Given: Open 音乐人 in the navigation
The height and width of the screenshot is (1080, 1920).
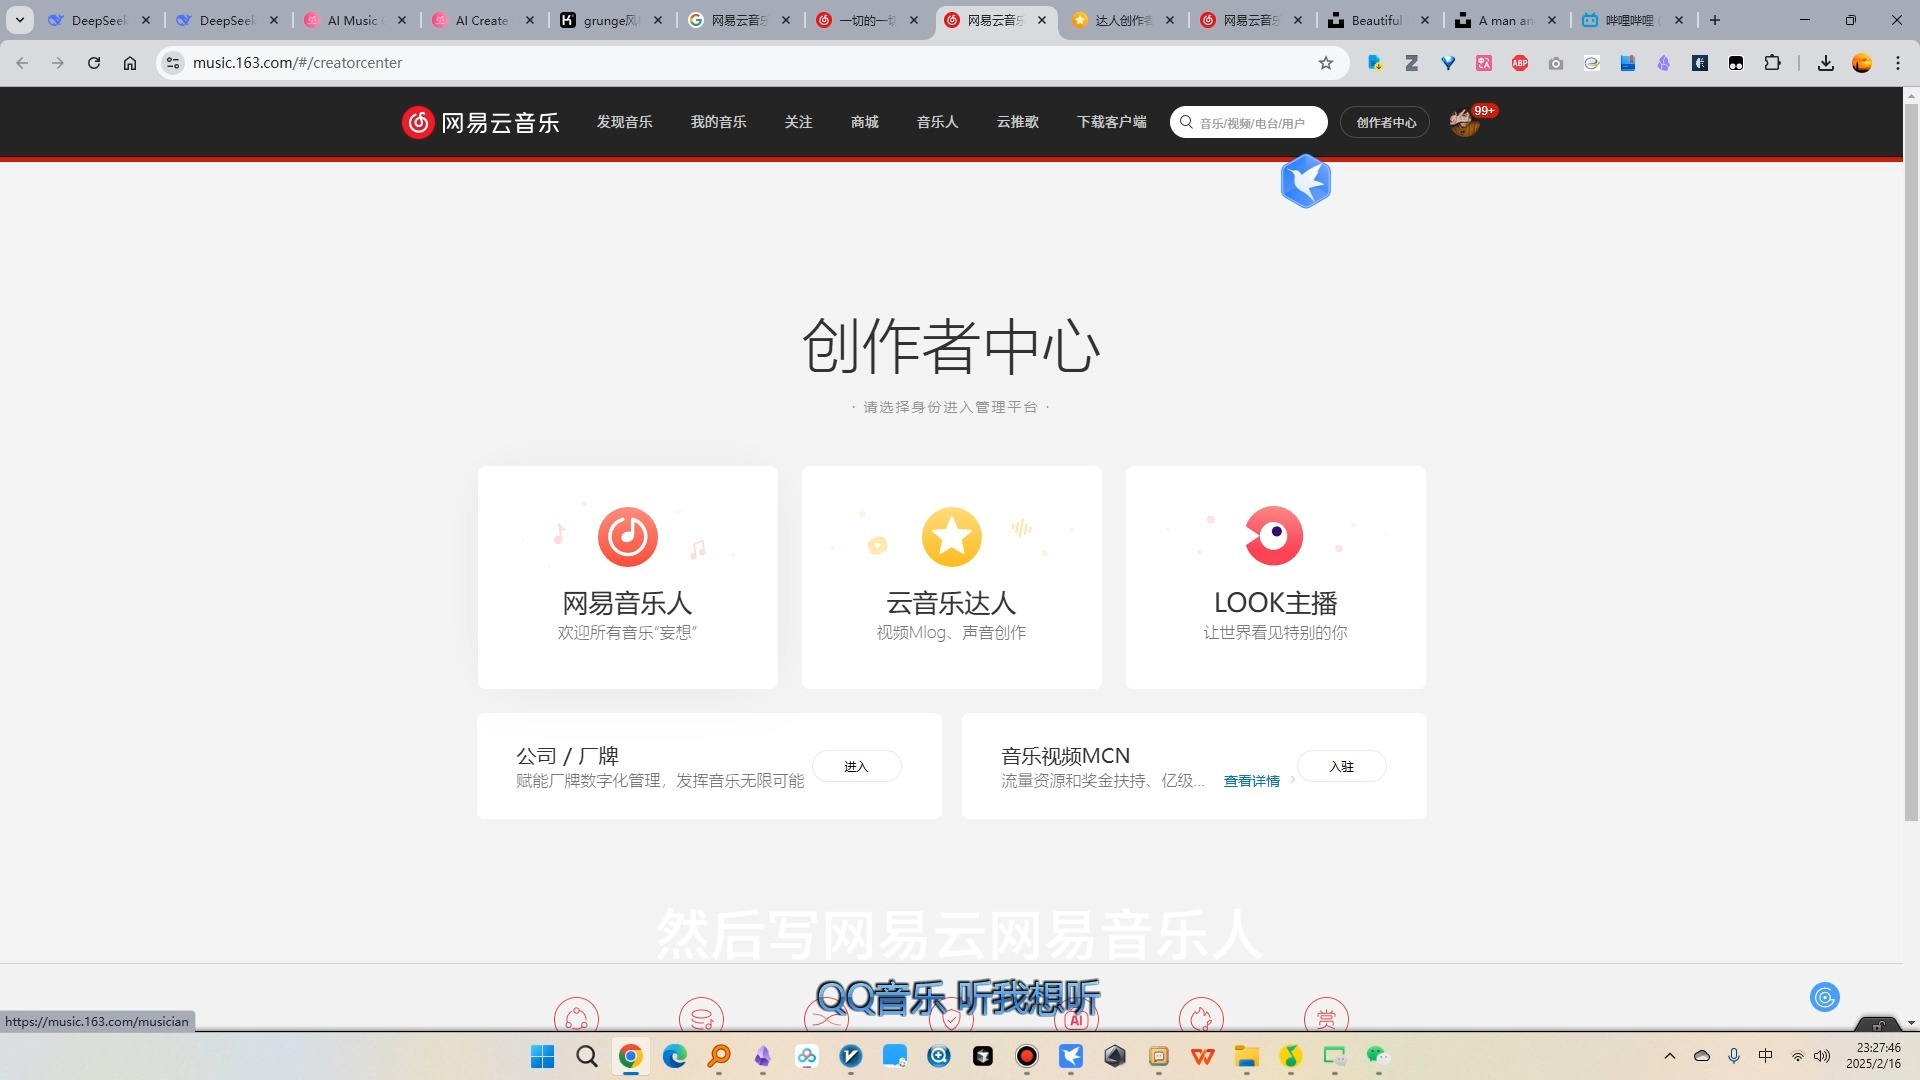Looking at the screenshot, I should (x=937, y=122).
